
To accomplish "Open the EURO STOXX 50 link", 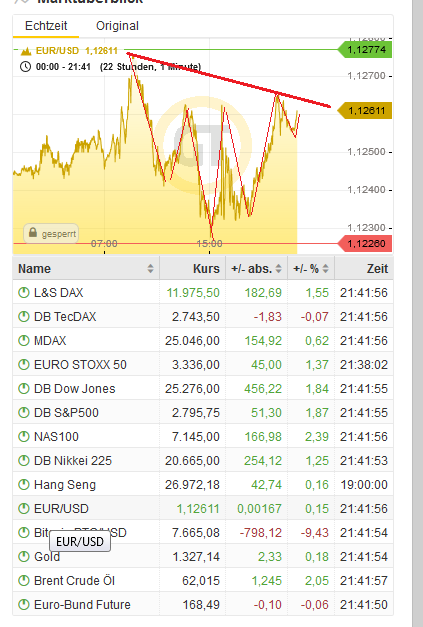I will click(x=80, y=365).
